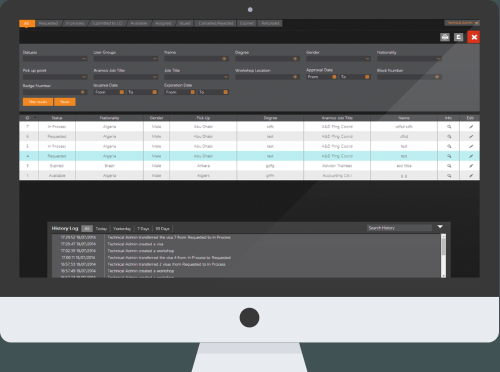Open info magnifier for Expired Brazil row

click(x=449, y=166)
